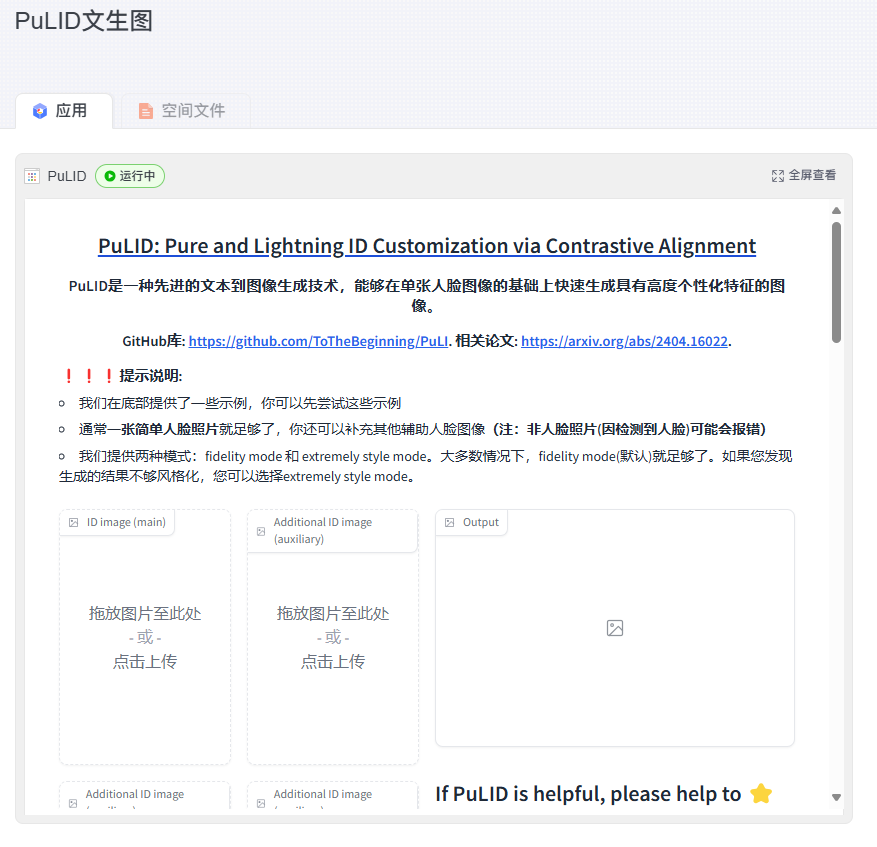Open the 空间文件 tab
Screen dimensions: 877x847
[x=183, y=111]
